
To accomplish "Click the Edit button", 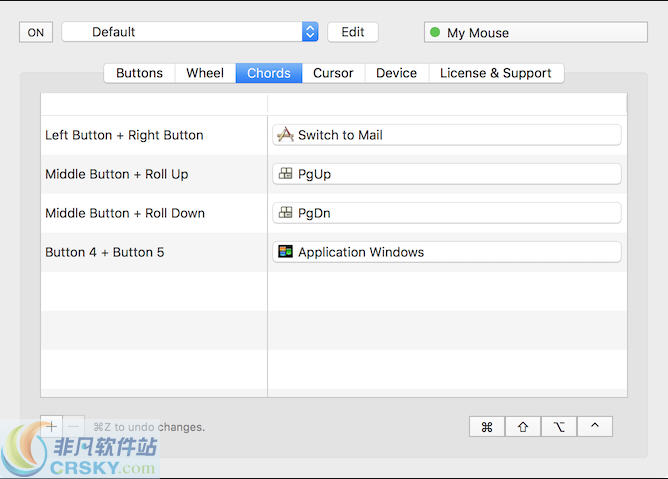I will point(353,32).
